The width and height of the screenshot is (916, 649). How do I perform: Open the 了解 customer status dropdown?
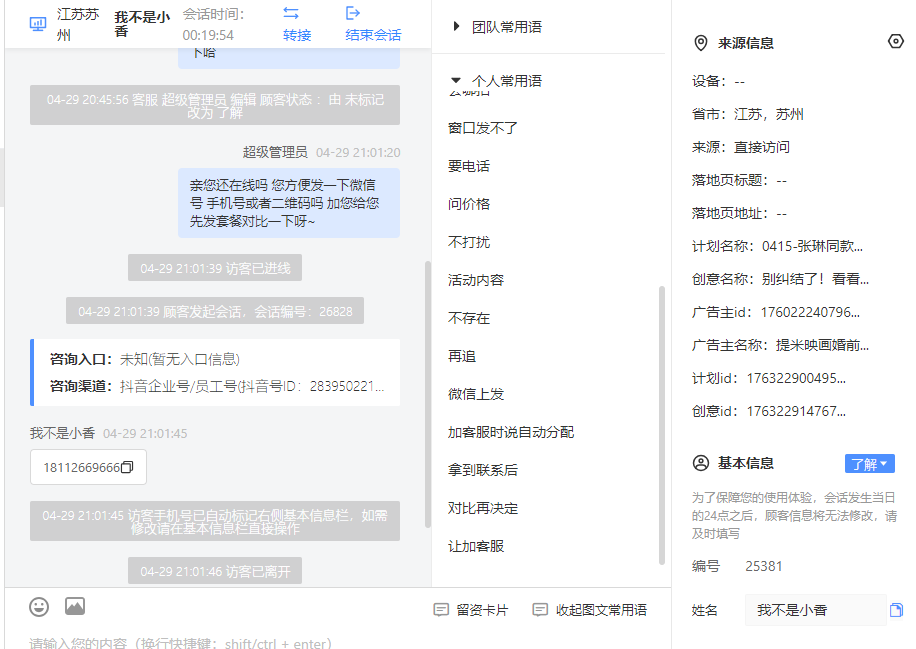coord(869,464)
